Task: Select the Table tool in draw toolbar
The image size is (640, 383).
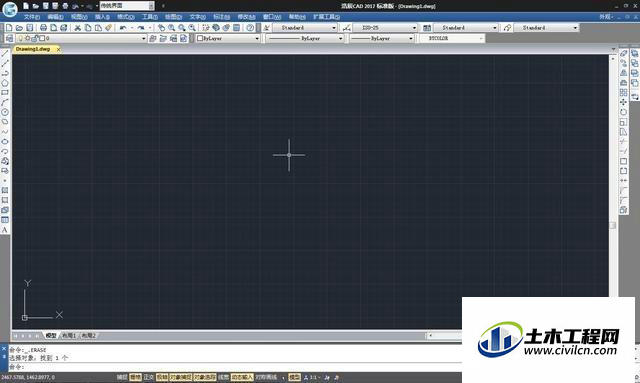Action: [x=5, y=220]
